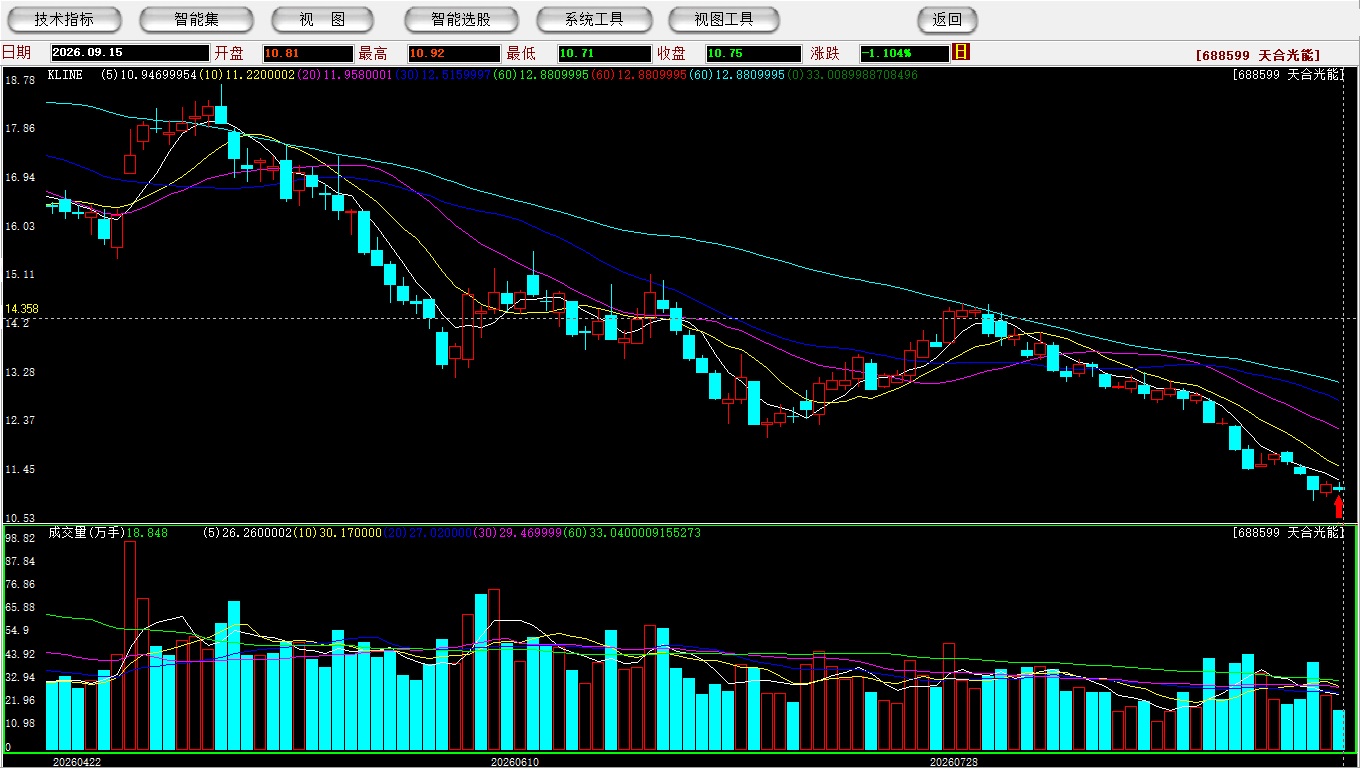Viewport: 1360px width, 768px height.
Task: Open the 技术指标 menu button
Action: 64,19
